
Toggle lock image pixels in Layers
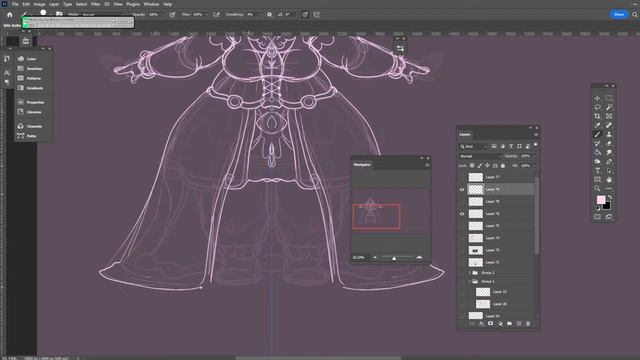[480, 166]
